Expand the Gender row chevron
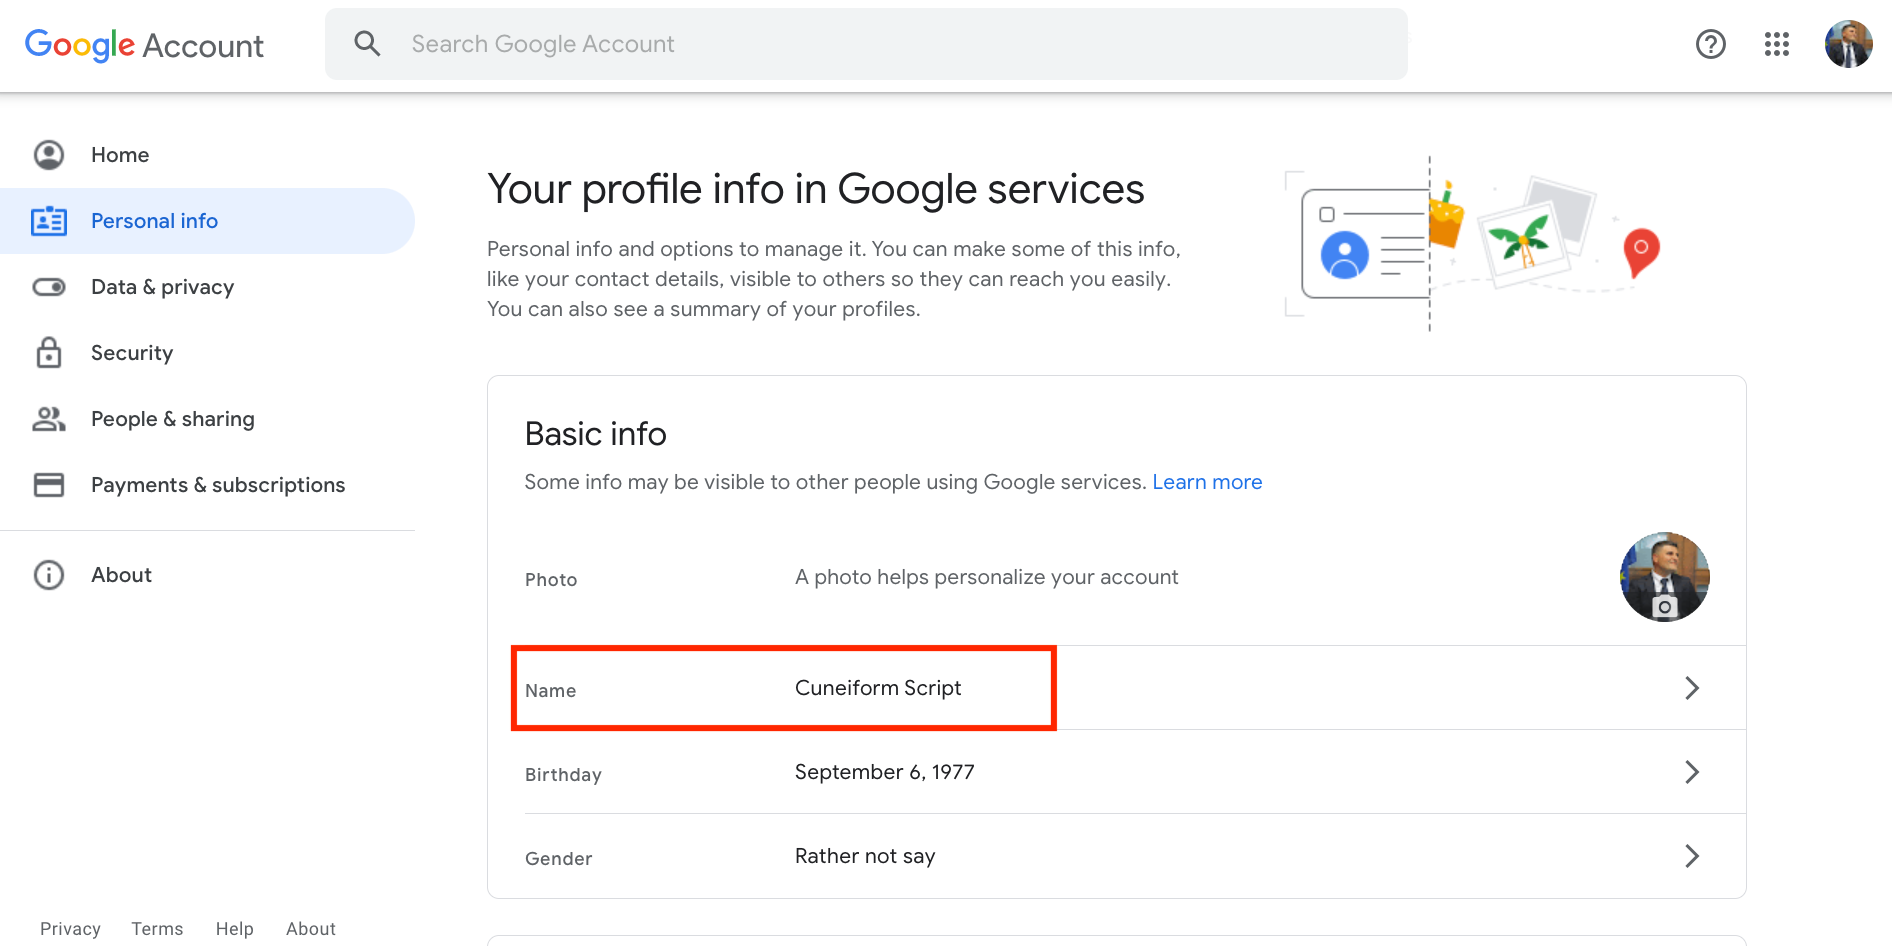The image size is (1892, 946). point(1691,856)
